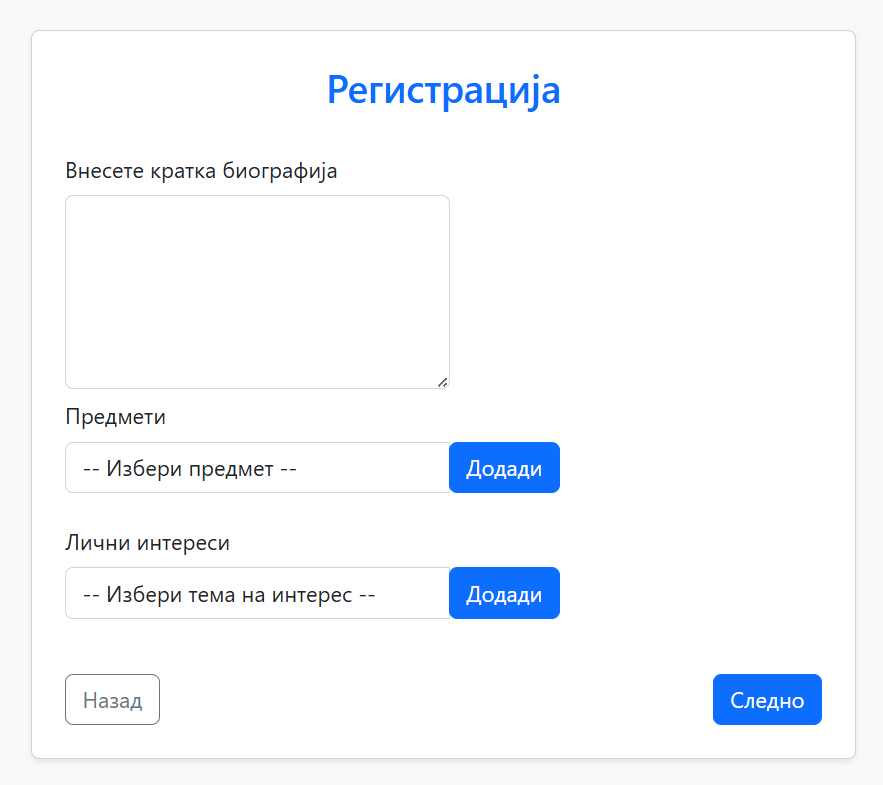Click the 'Внесете кратка биографија' label
883x785 pixels.
pyautogui.click(x=201, y=171)
